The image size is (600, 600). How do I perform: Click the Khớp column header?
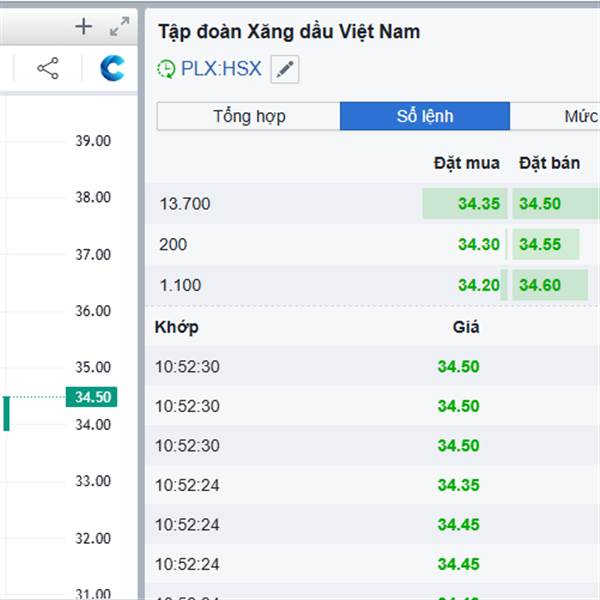177,327
